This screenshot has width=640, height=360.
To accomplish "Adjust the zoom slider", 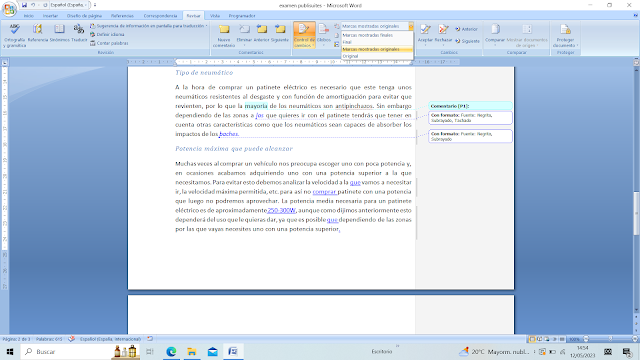I will [x=610, y=339].
